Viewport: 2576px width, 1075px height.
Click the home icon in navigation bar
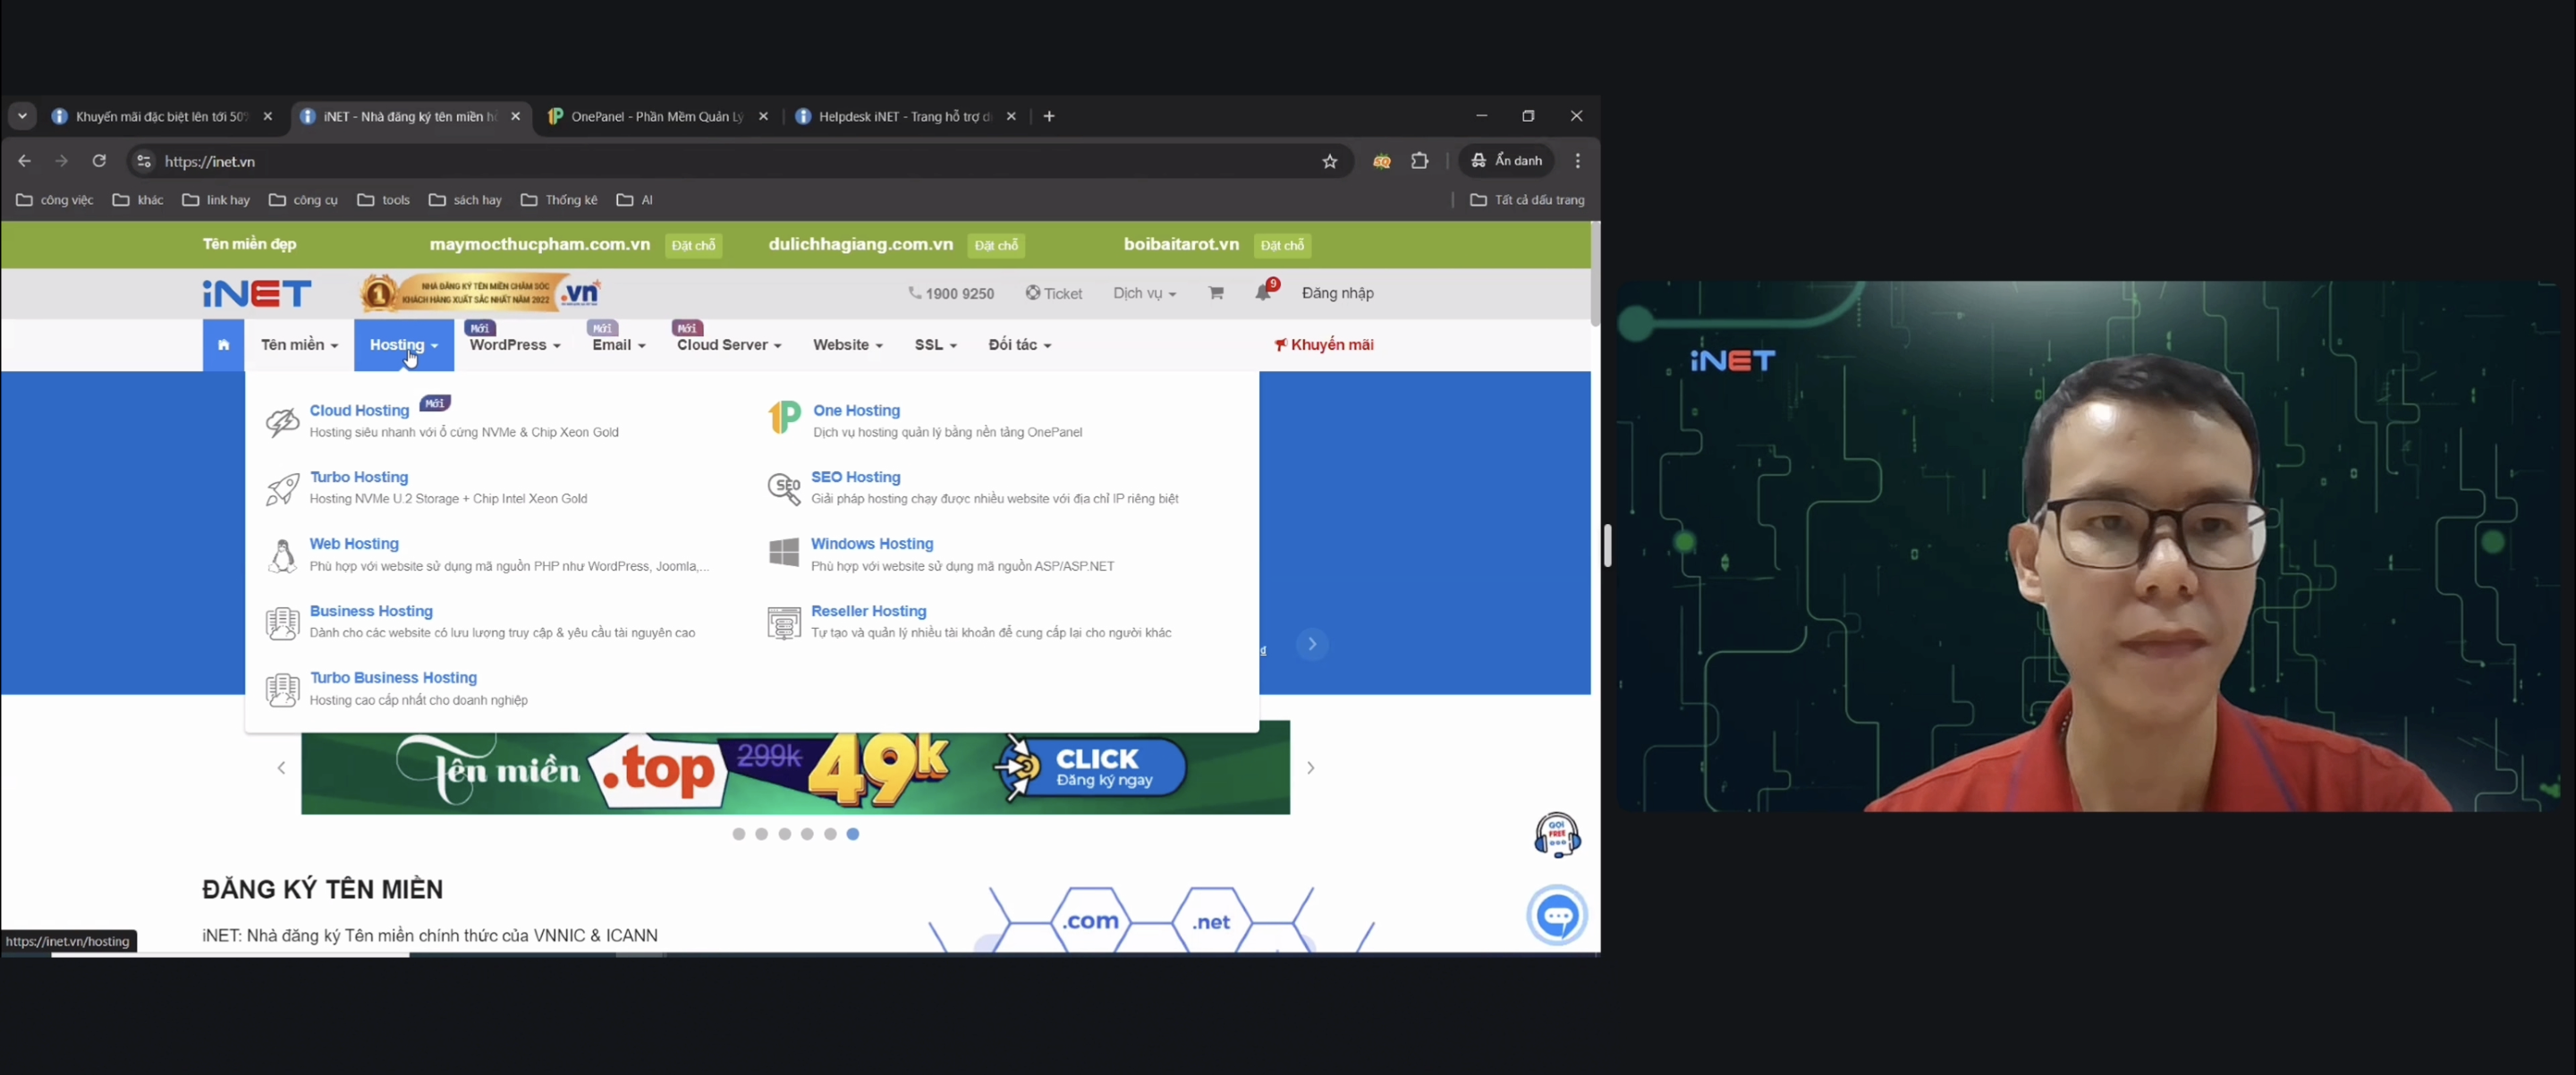click(x=223, y=345)
